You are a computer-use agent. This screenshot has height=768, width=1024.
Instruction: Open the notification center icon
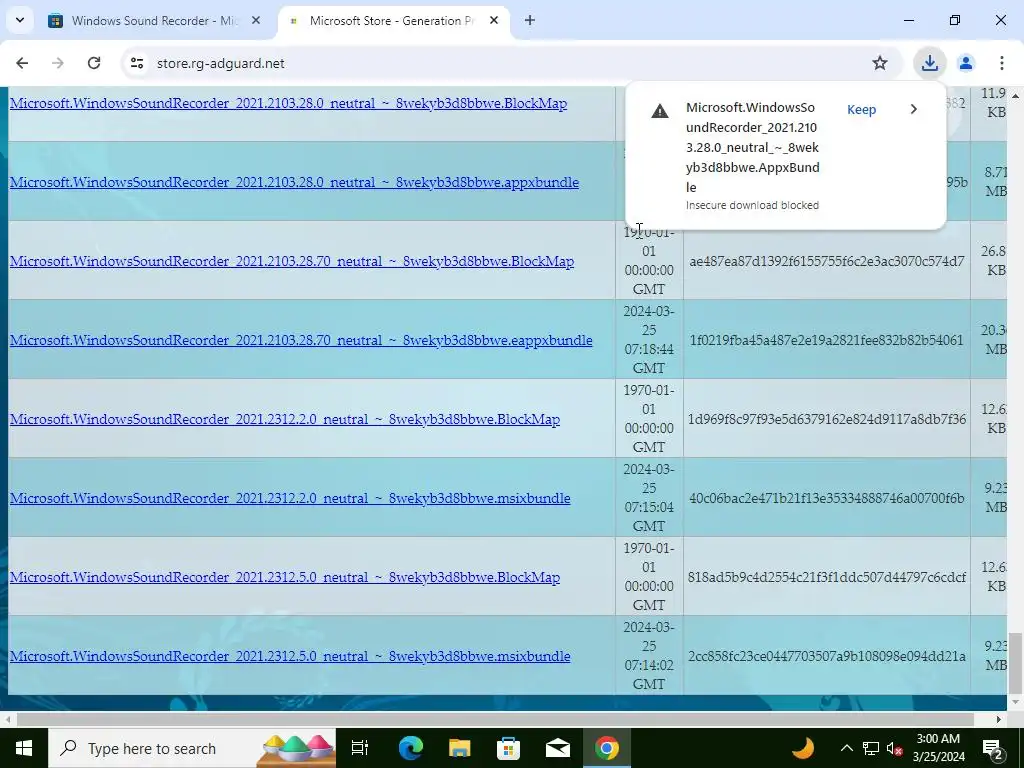992,748
